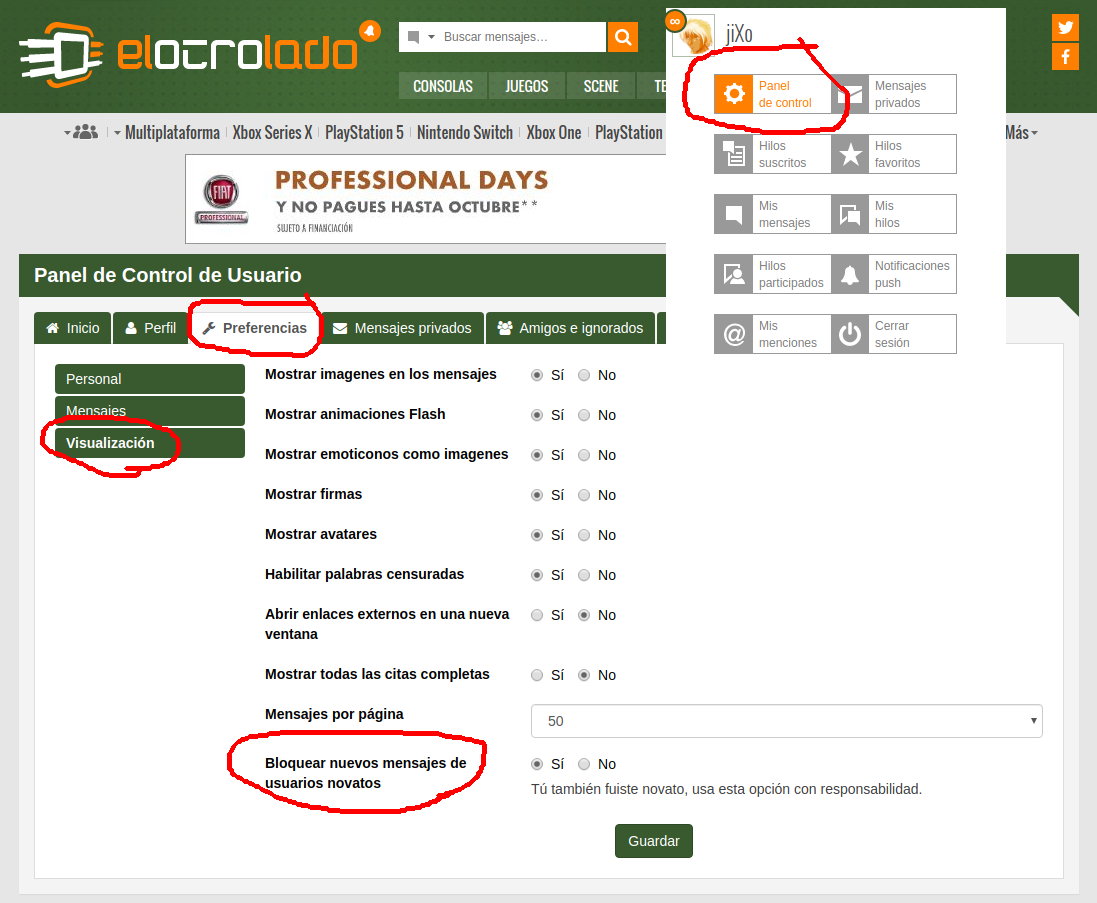Click the orange search magnifier button
This screenshot has height=903, width=1097.
click(623, 36)
